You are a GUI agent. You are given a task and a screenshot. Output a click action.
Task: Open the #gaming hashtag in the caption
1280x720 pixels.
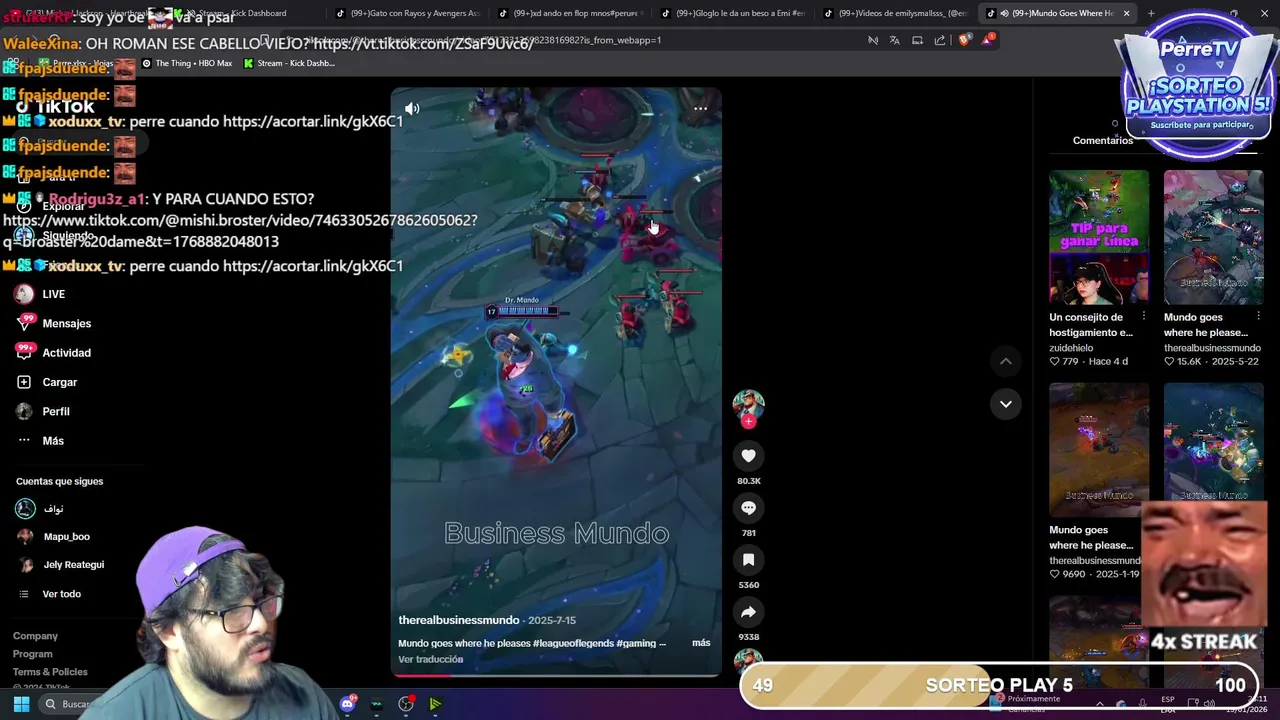click(x=636, y=643)
